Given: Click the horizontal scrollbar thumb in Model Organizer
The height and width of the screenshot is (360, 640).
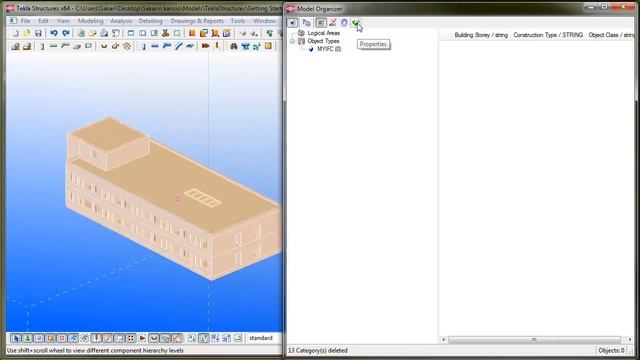Looking at the screenshot, I should pyautogui.click(x=534, y=340).
